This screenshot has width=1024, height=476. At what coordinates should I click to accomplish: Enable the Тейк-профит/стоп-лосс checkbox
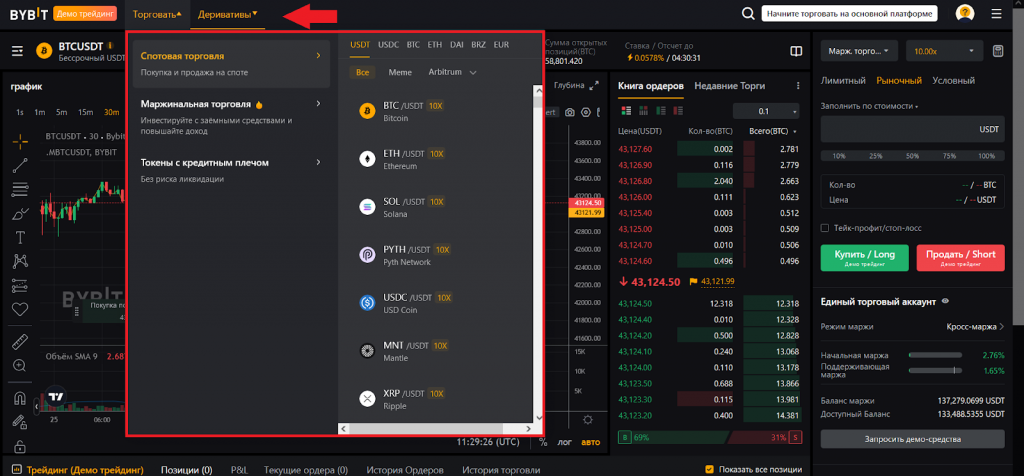click(825, 228)
